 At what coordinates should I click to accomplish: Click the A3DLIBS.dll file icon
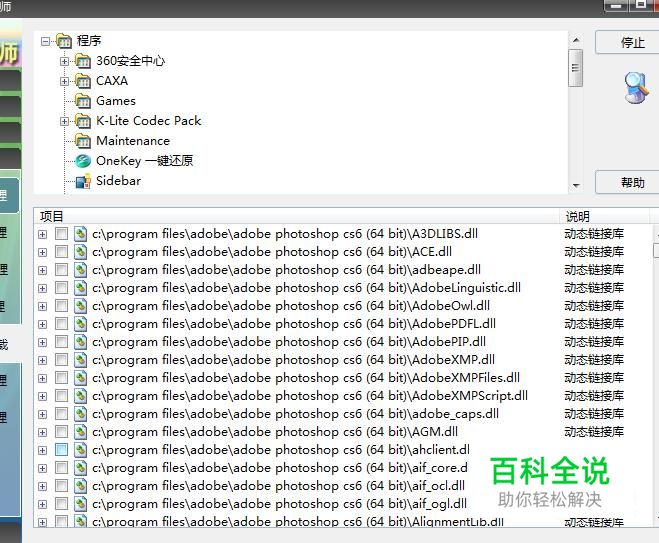click(x=80, y=234)
